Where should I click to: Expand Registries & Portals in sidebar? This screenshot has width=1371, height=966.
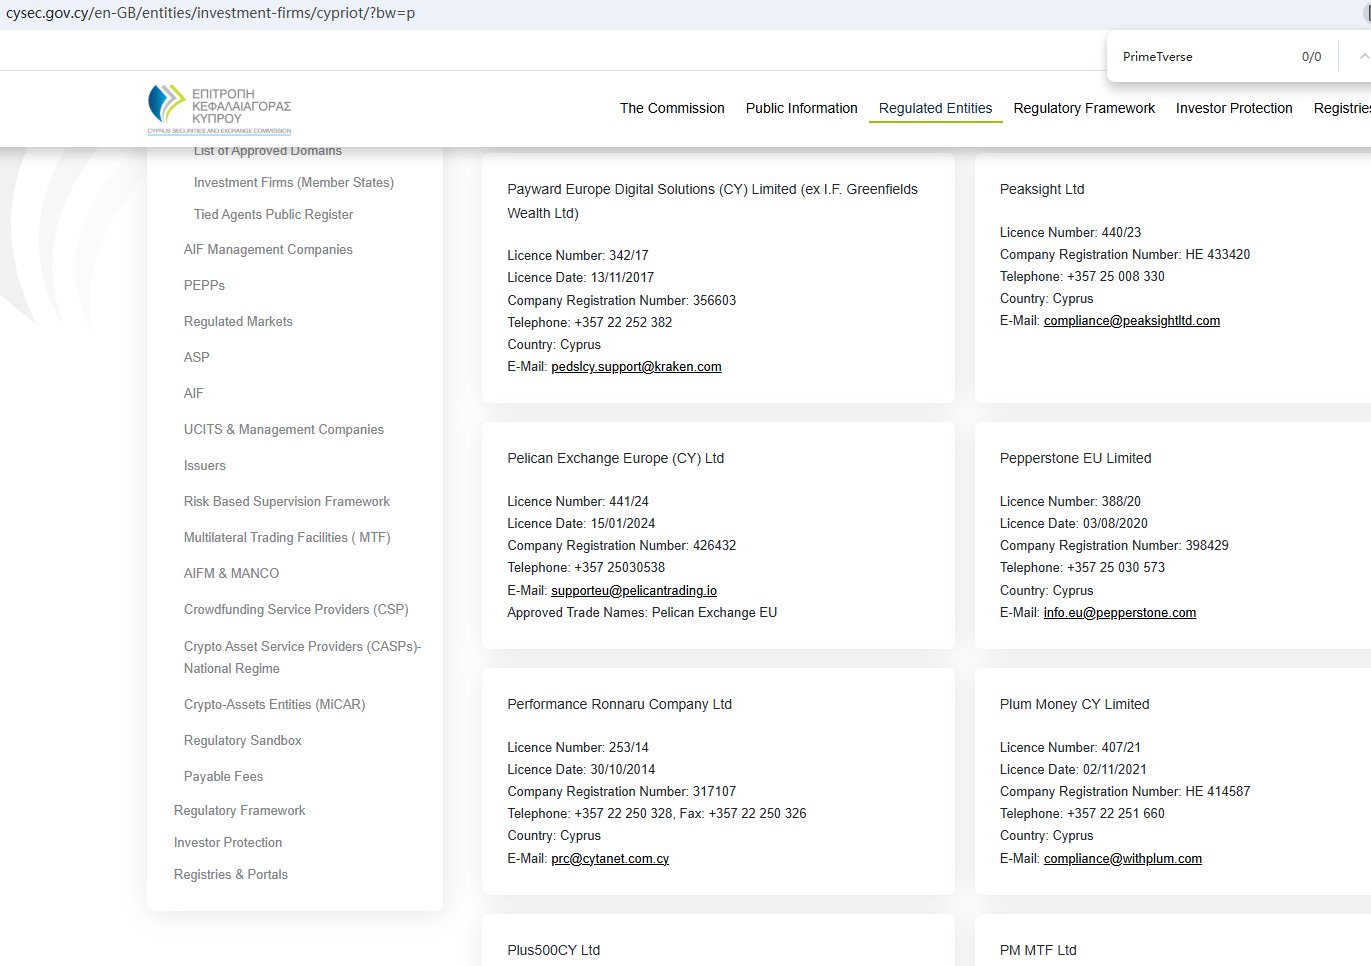click(x=231, y=875)
